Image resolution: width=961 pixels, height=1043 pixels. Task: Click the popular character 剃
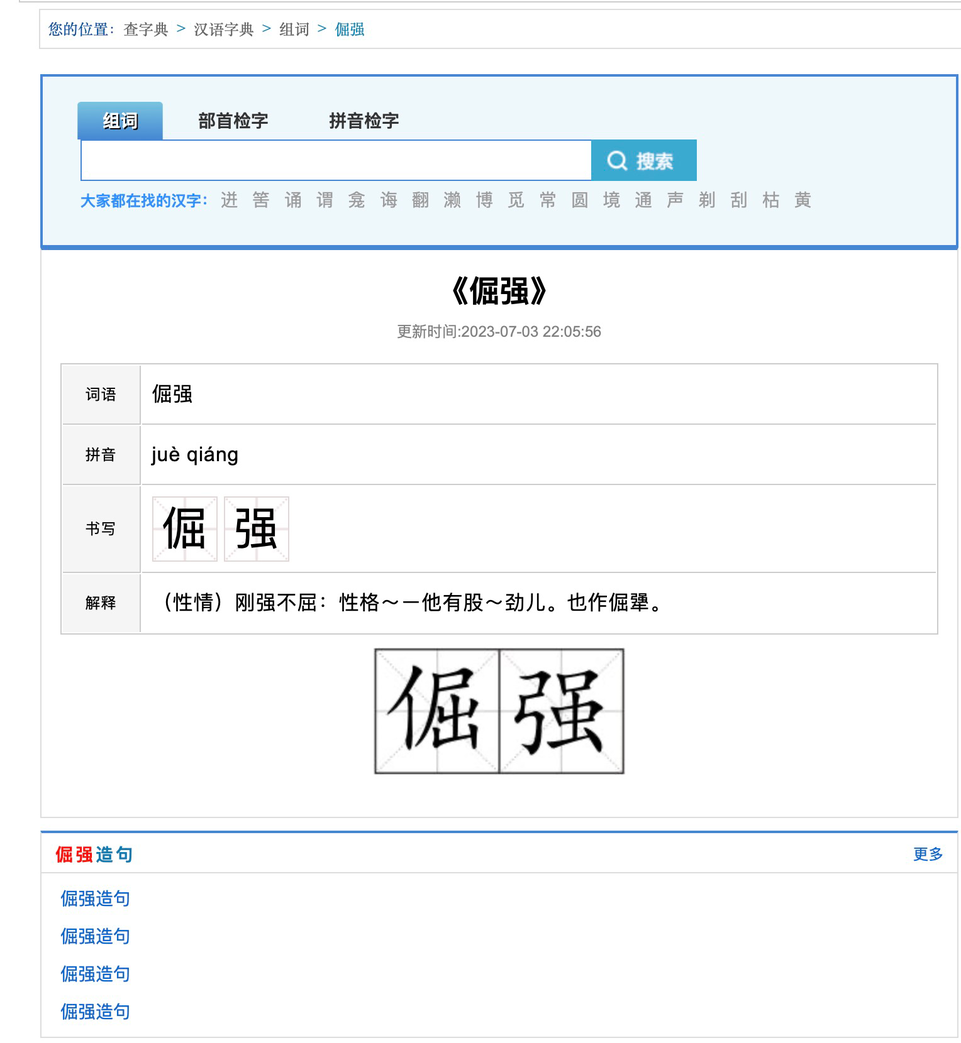(x=707, y=200)
